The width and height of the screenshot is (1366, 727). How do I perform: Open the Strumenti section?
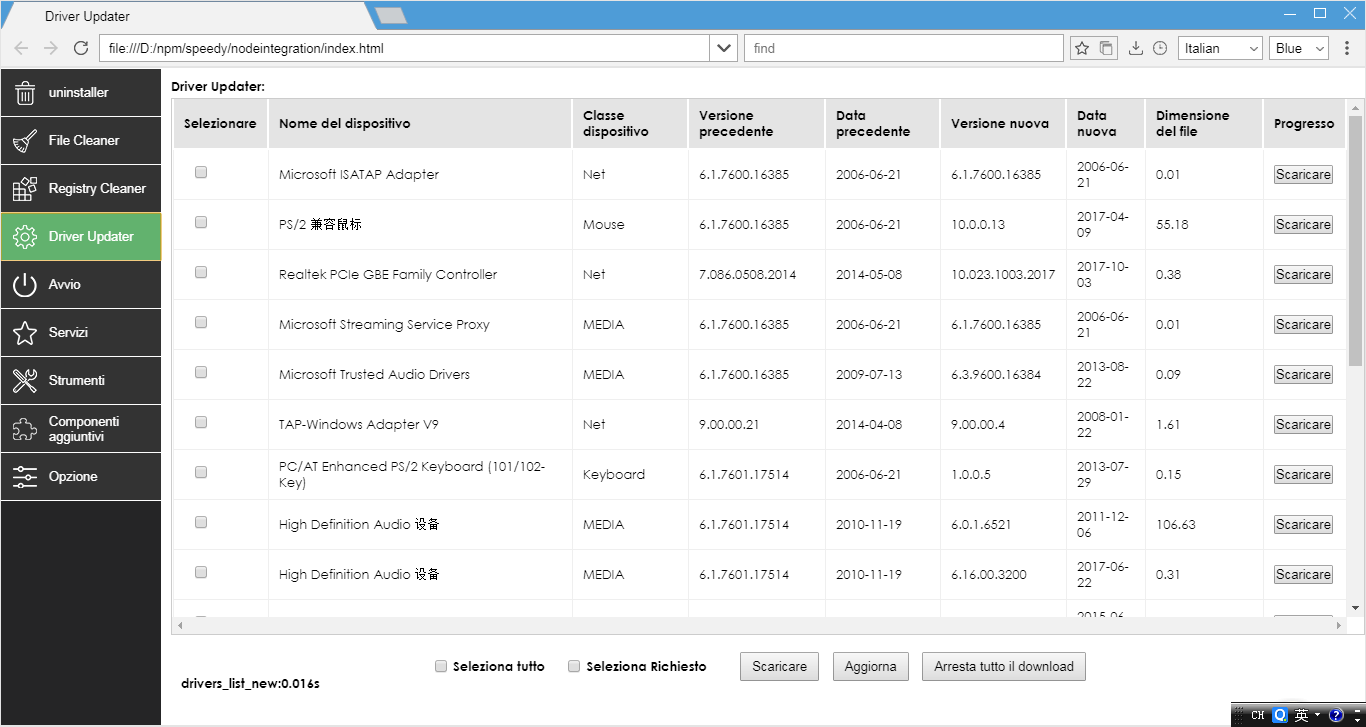tap(80, 381)
